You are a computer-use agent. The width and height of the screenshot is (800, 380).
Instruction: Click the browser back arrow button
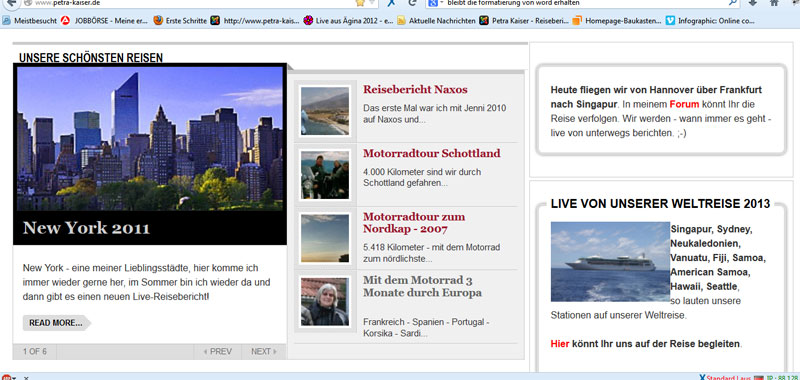12,3
